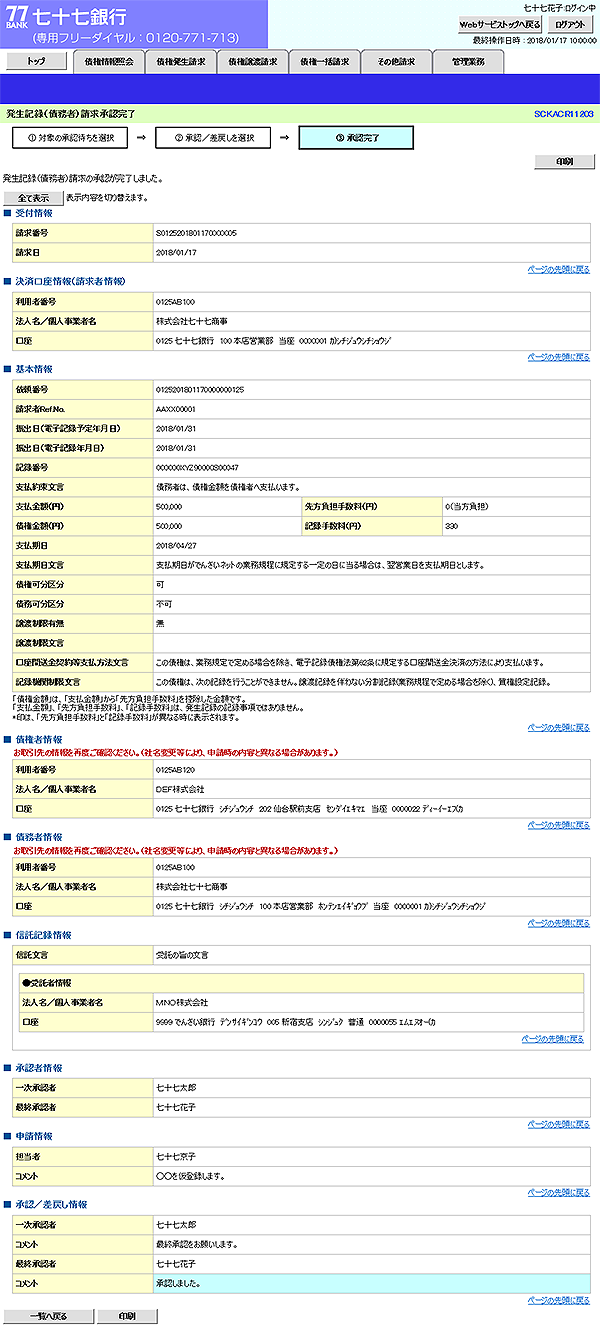
Task: Click the bottom 印刷 button beside 一覧へ戻る
Action: [x=129, y=1316]
